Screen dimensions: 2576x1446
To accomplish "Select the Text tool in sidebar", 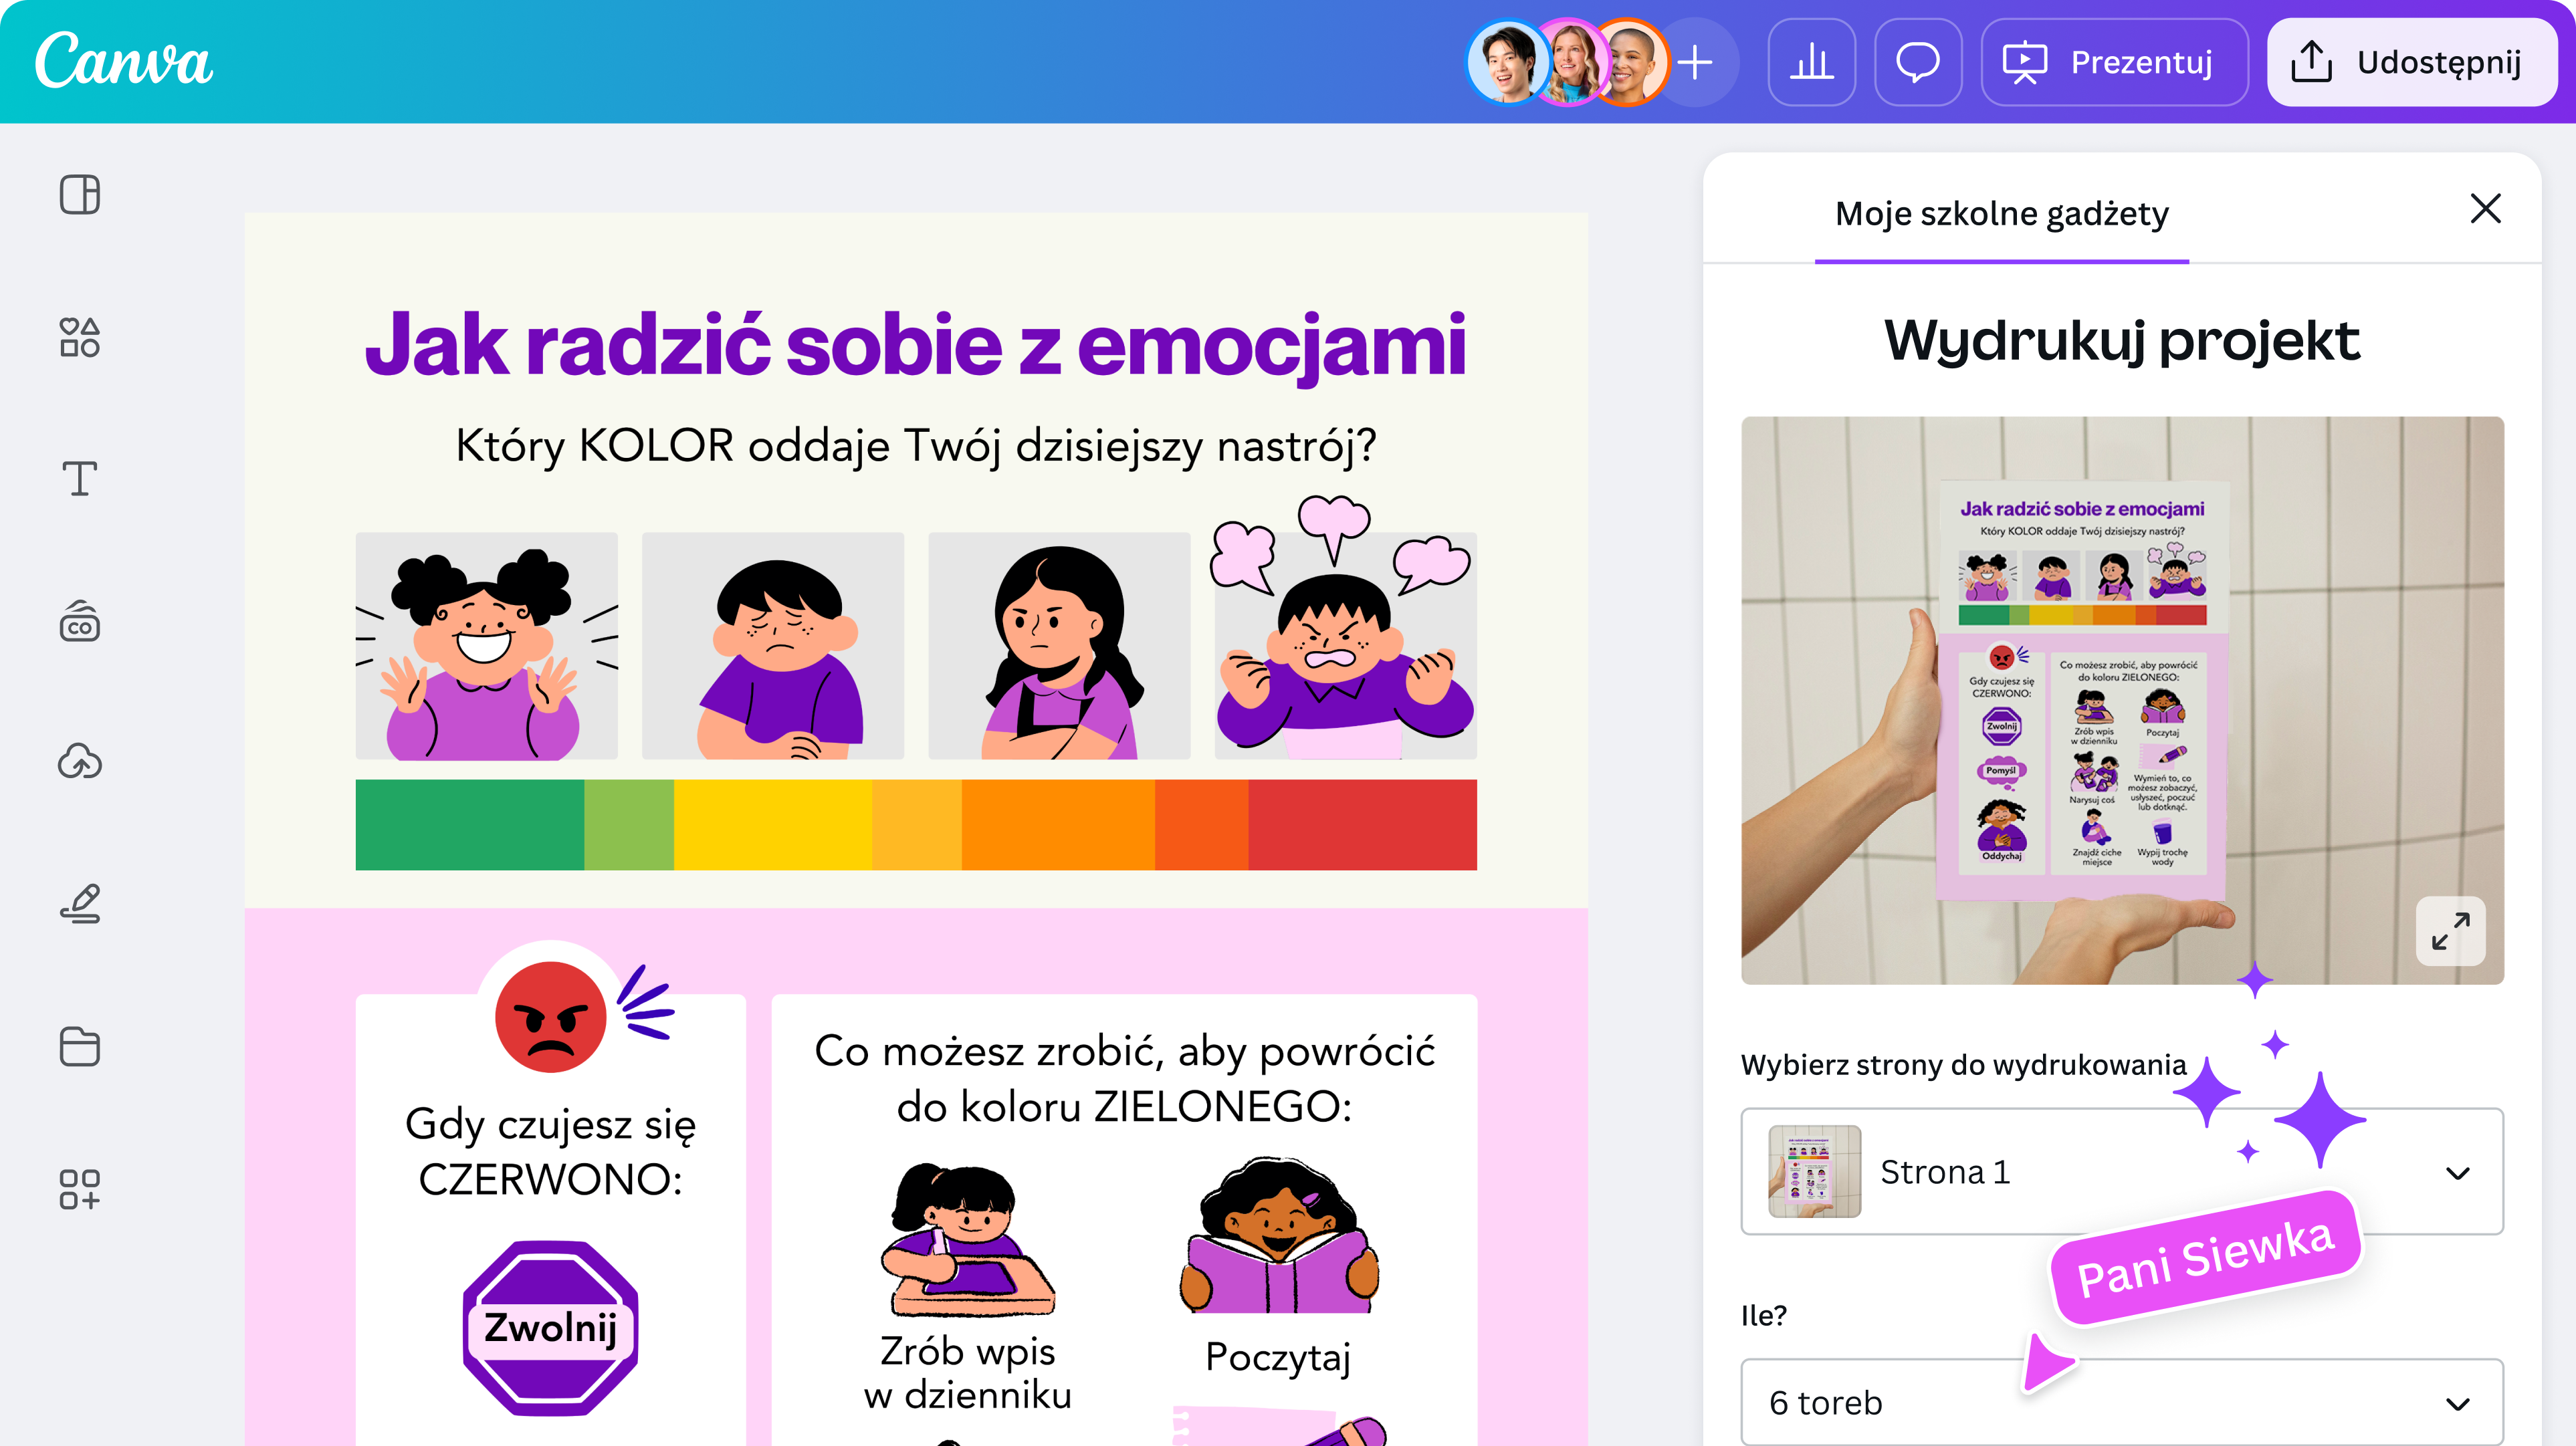I will point(80,479).
